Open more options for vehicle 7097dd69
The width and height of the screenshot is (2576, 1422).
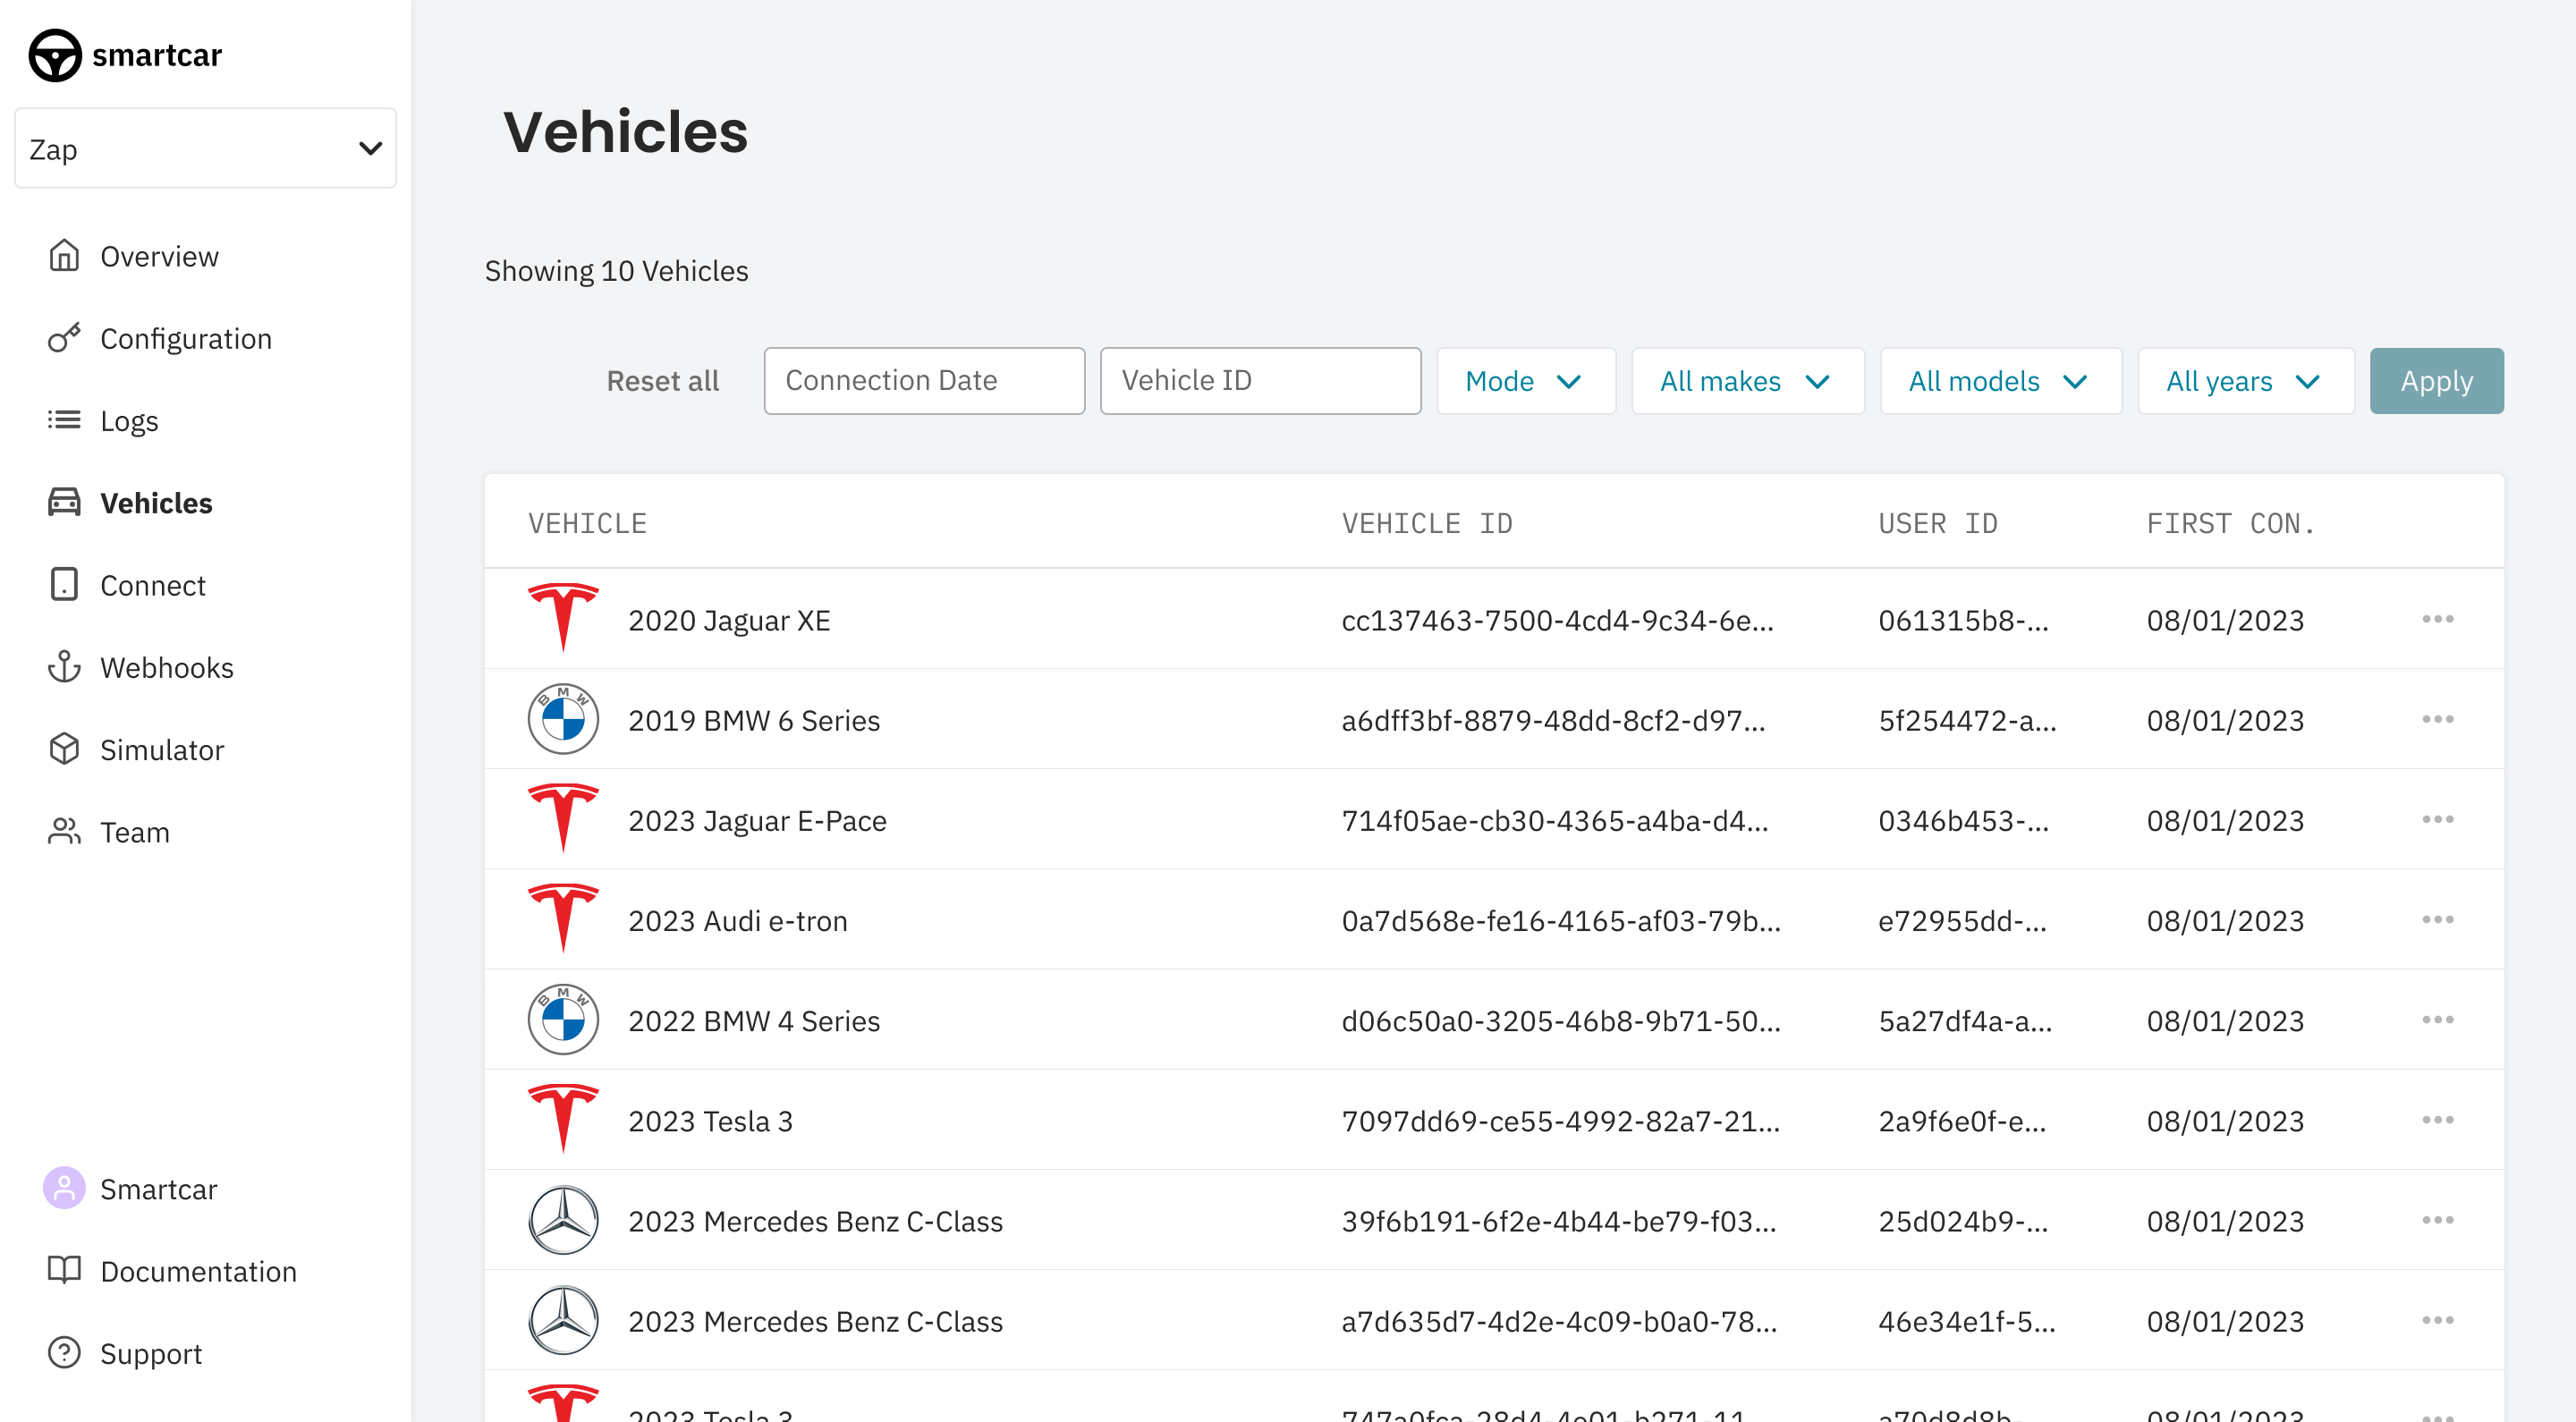[2438, 1120]
